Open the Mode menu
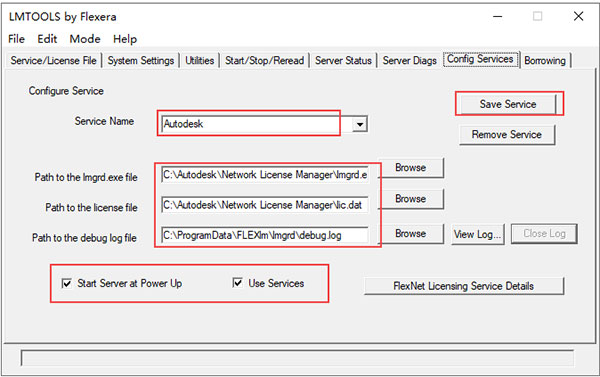The width and height of the screenshot is (600, 377). [85, 39]
